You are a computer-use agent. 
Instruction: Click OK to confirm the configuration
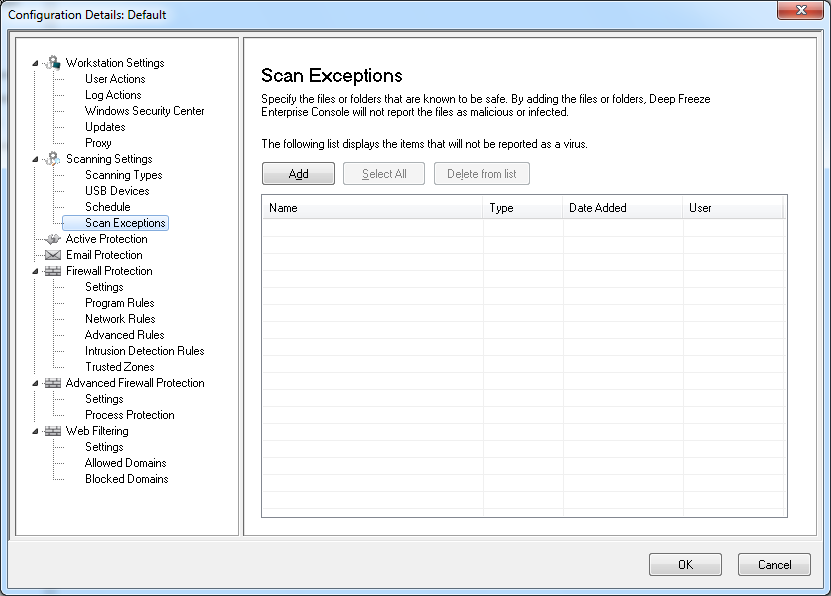685,565
